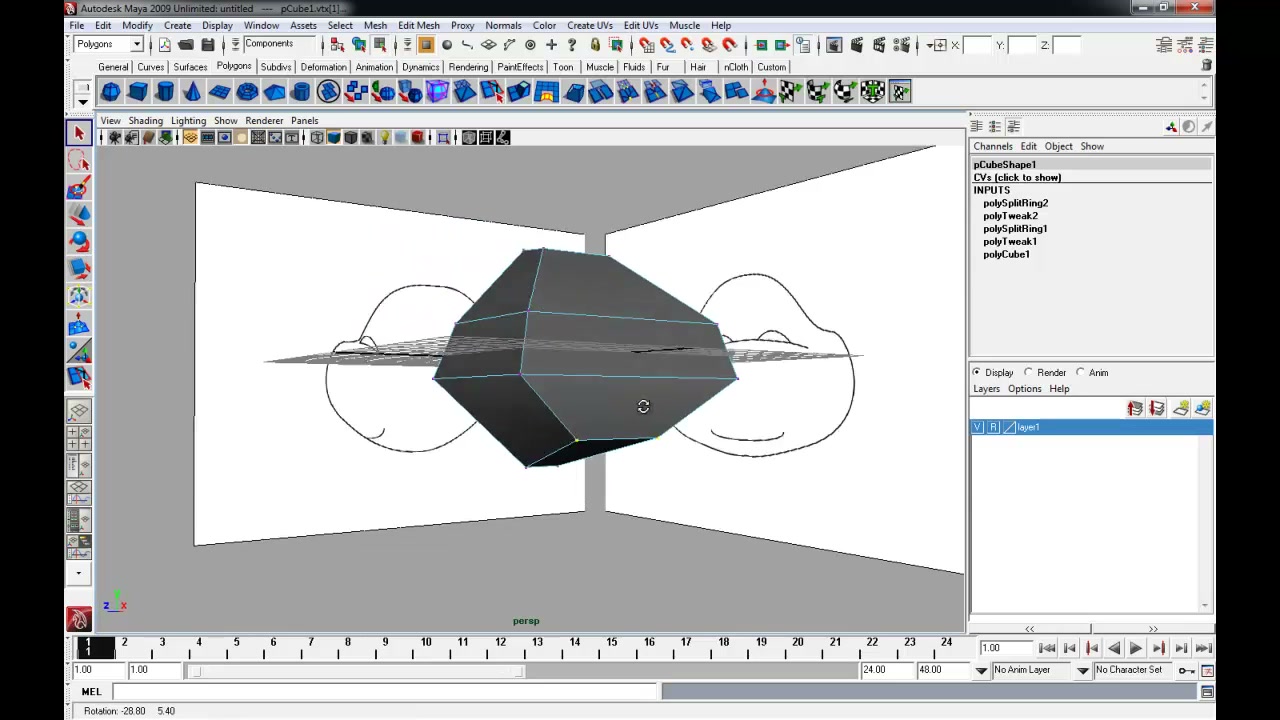Open the Mesh menu
This screenshot has width=1280, height=720.
point(375,25)
